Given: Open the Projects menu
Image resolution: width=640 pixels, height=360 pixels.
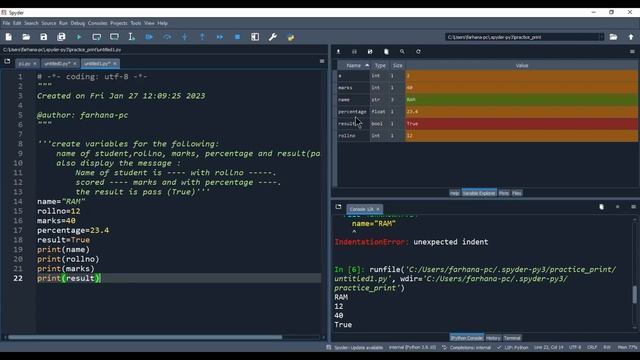Looking at the screenshot, I should point(119,23).
